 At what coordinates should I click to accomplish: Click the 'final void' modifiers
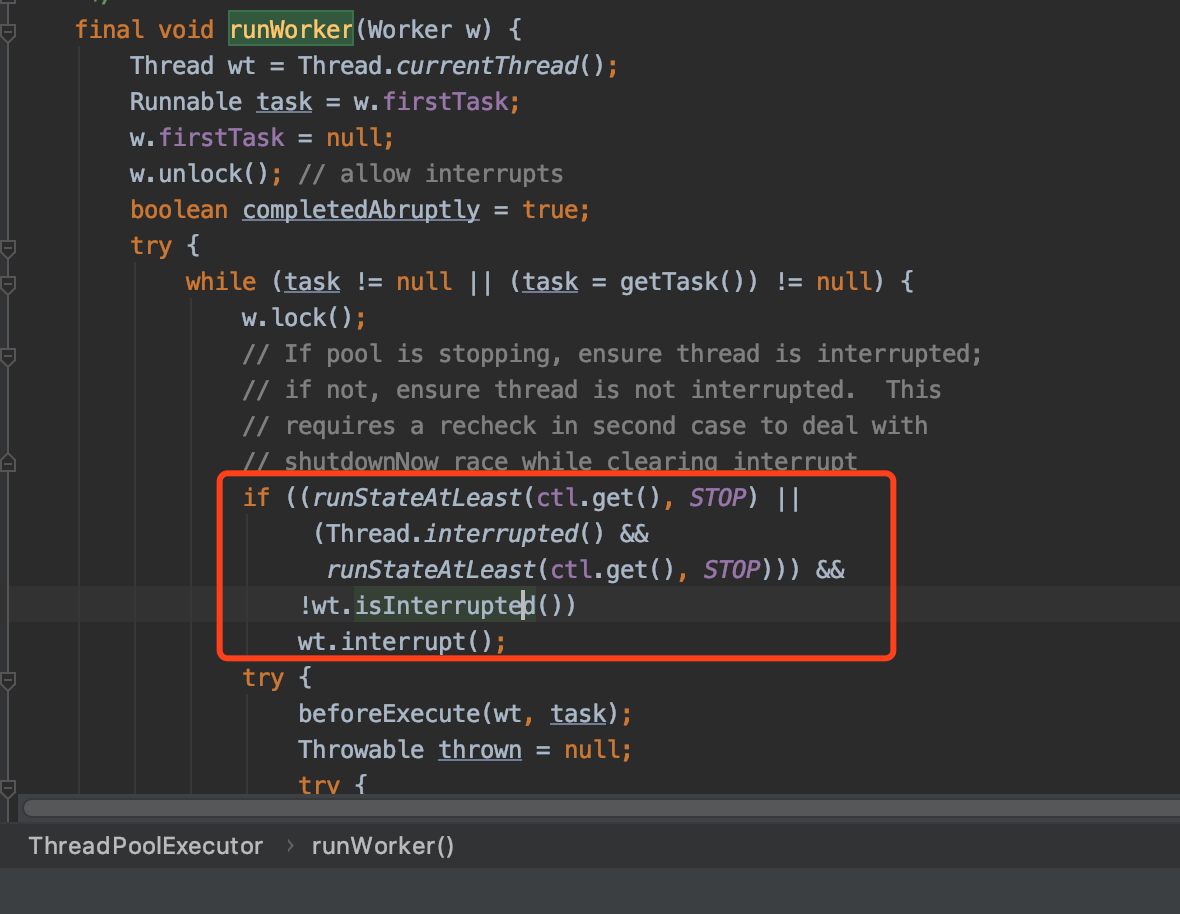coord(144,29)
